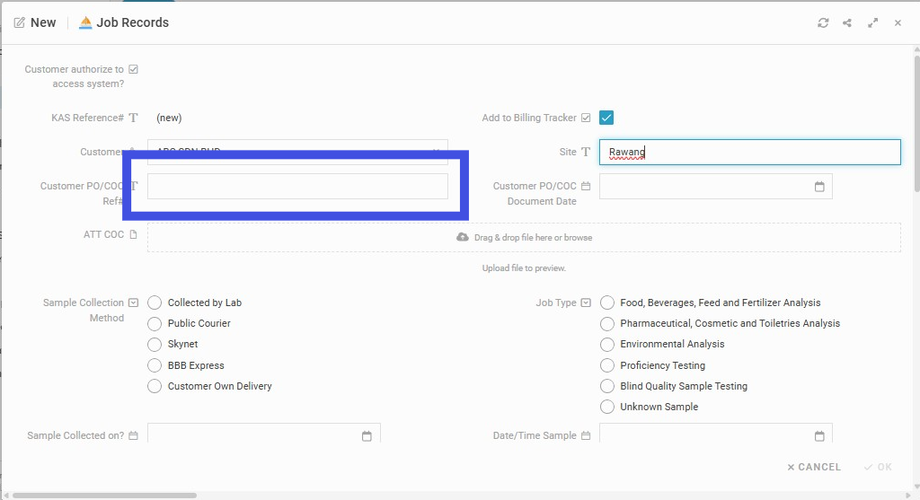Viewport: 920px width, 500px height.
Task: Click the upload cloud icon
Action: point(462,238)
